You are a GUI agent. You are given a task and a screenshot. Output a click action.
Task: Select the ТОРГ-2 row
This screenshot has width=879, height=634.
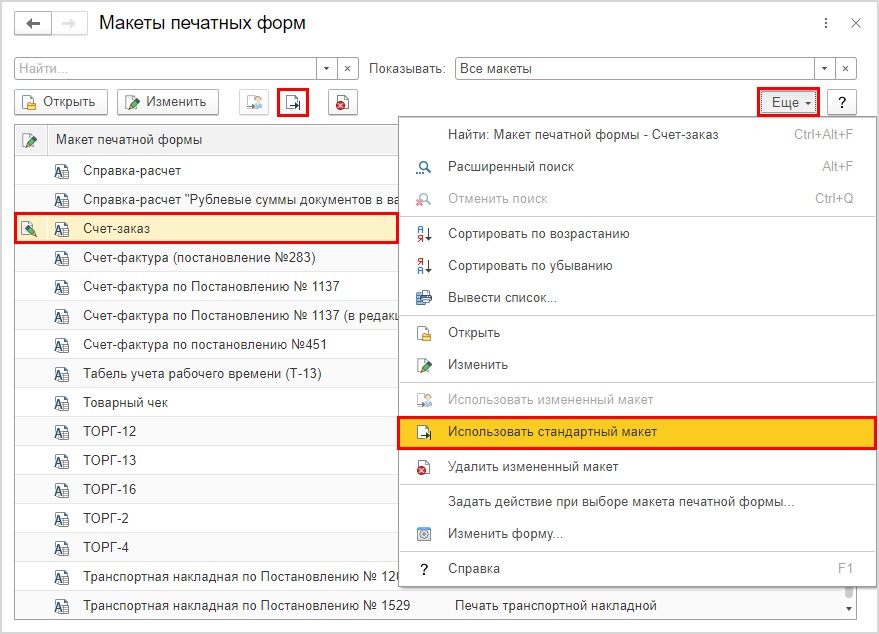point(206,519)
